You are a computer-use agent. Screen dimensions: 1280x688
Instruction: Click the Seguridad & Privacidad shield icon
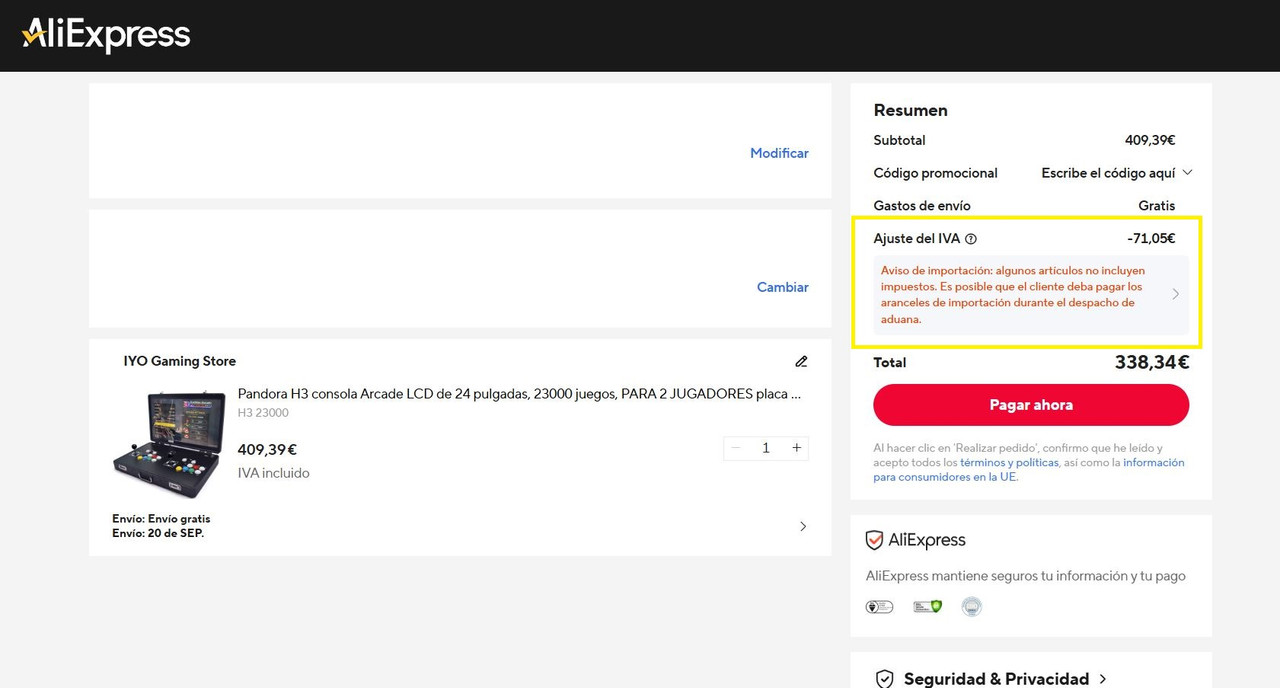pos(884,679)
